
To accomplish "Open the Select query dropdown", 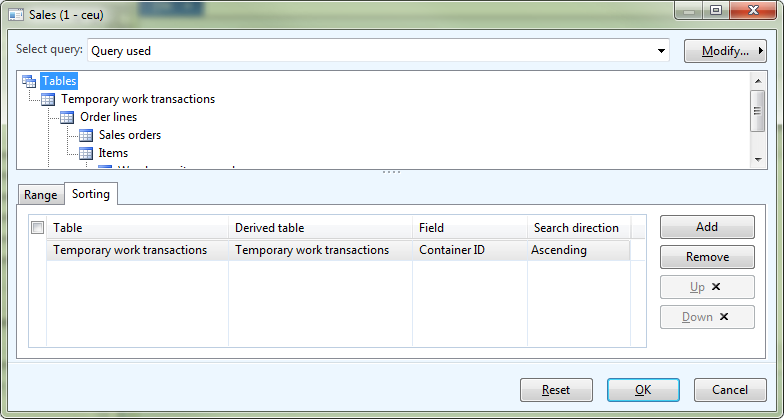I will (x=661, y=50).
